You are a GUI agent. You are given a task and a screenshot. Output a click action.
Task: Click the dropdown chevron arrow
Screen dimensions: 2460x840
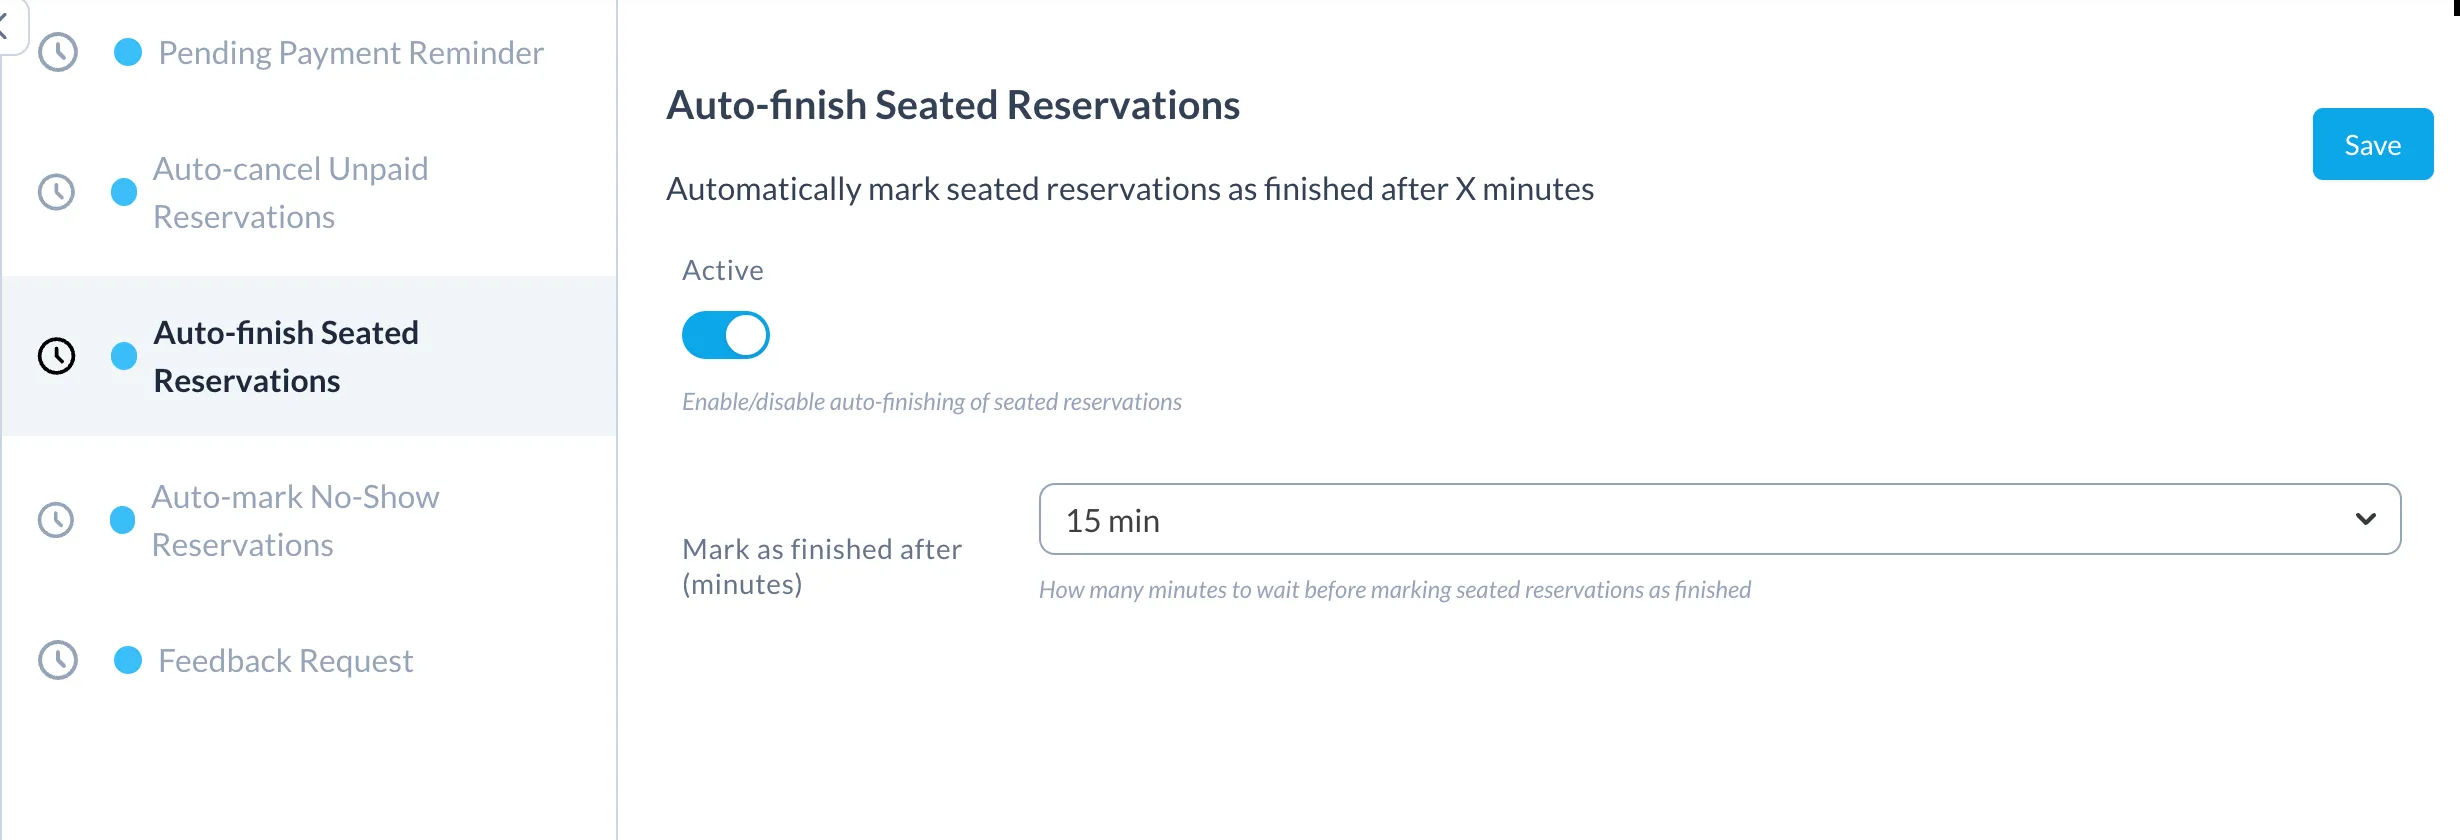[x=2366, y=519]
